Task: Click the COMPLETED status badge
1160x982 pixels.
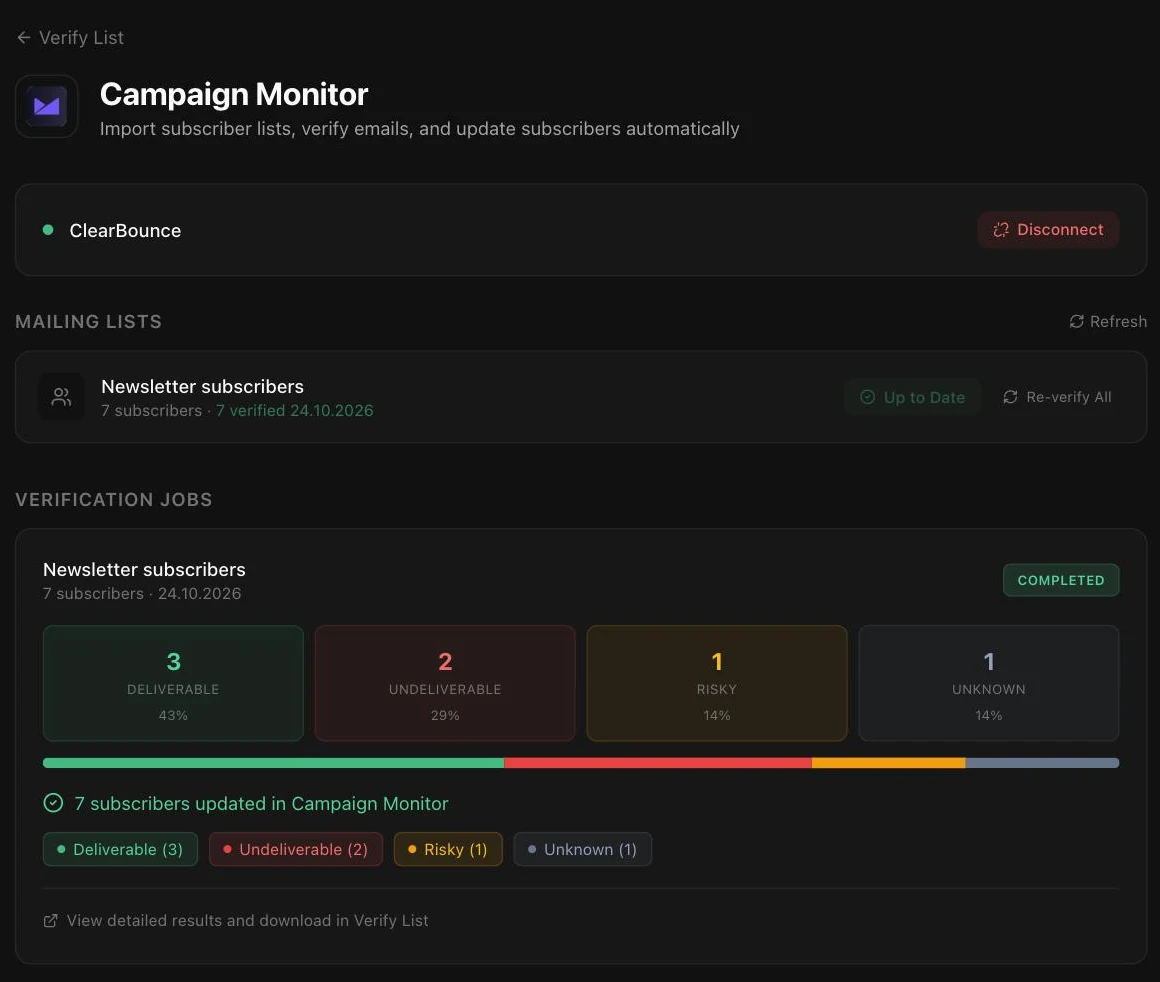Action: 1061,580
